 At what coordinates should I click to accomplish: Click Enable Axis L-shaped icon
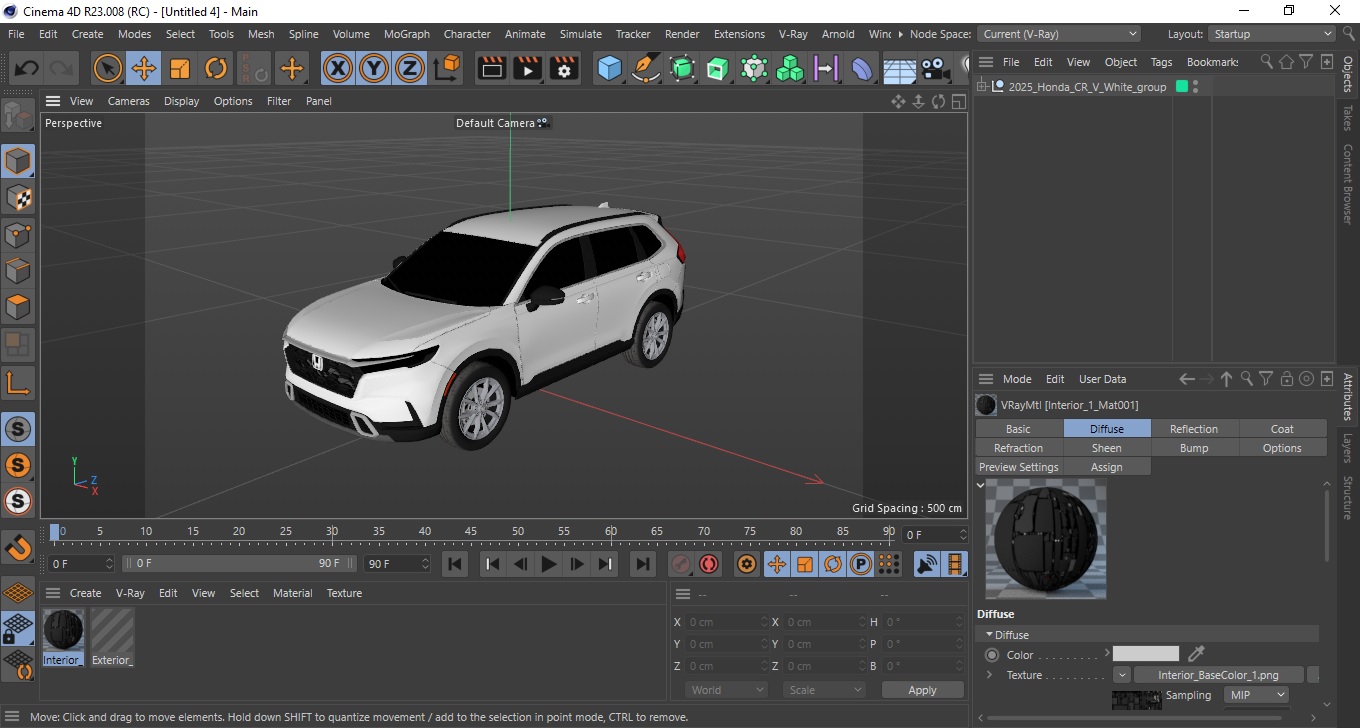point(17,382)
